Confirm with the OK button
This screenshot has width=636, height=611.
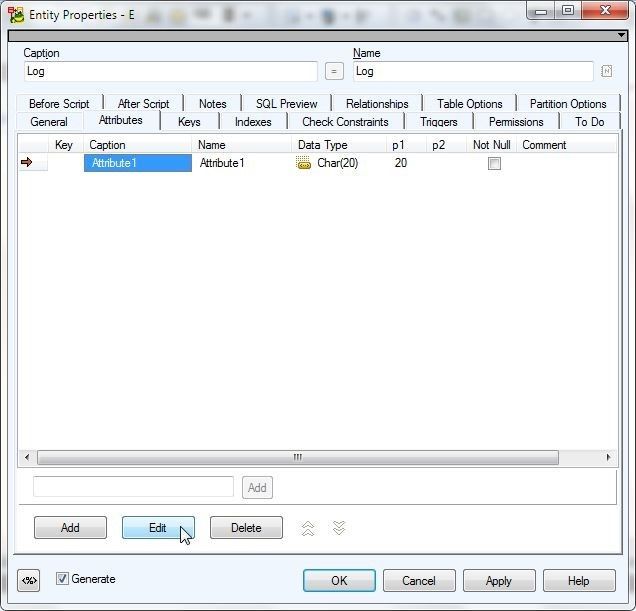tap(339, 581)
